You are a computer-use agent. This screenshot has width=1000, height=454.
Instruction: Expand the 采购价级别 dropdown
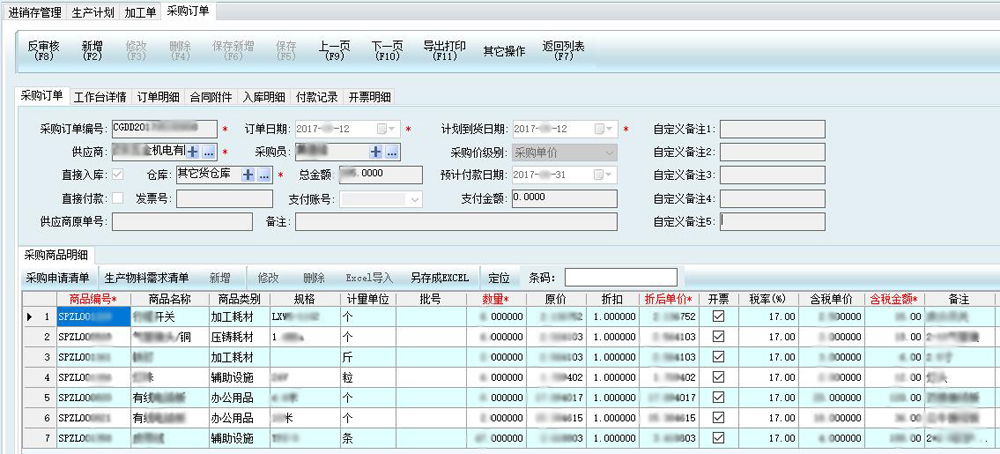point(609,152)
